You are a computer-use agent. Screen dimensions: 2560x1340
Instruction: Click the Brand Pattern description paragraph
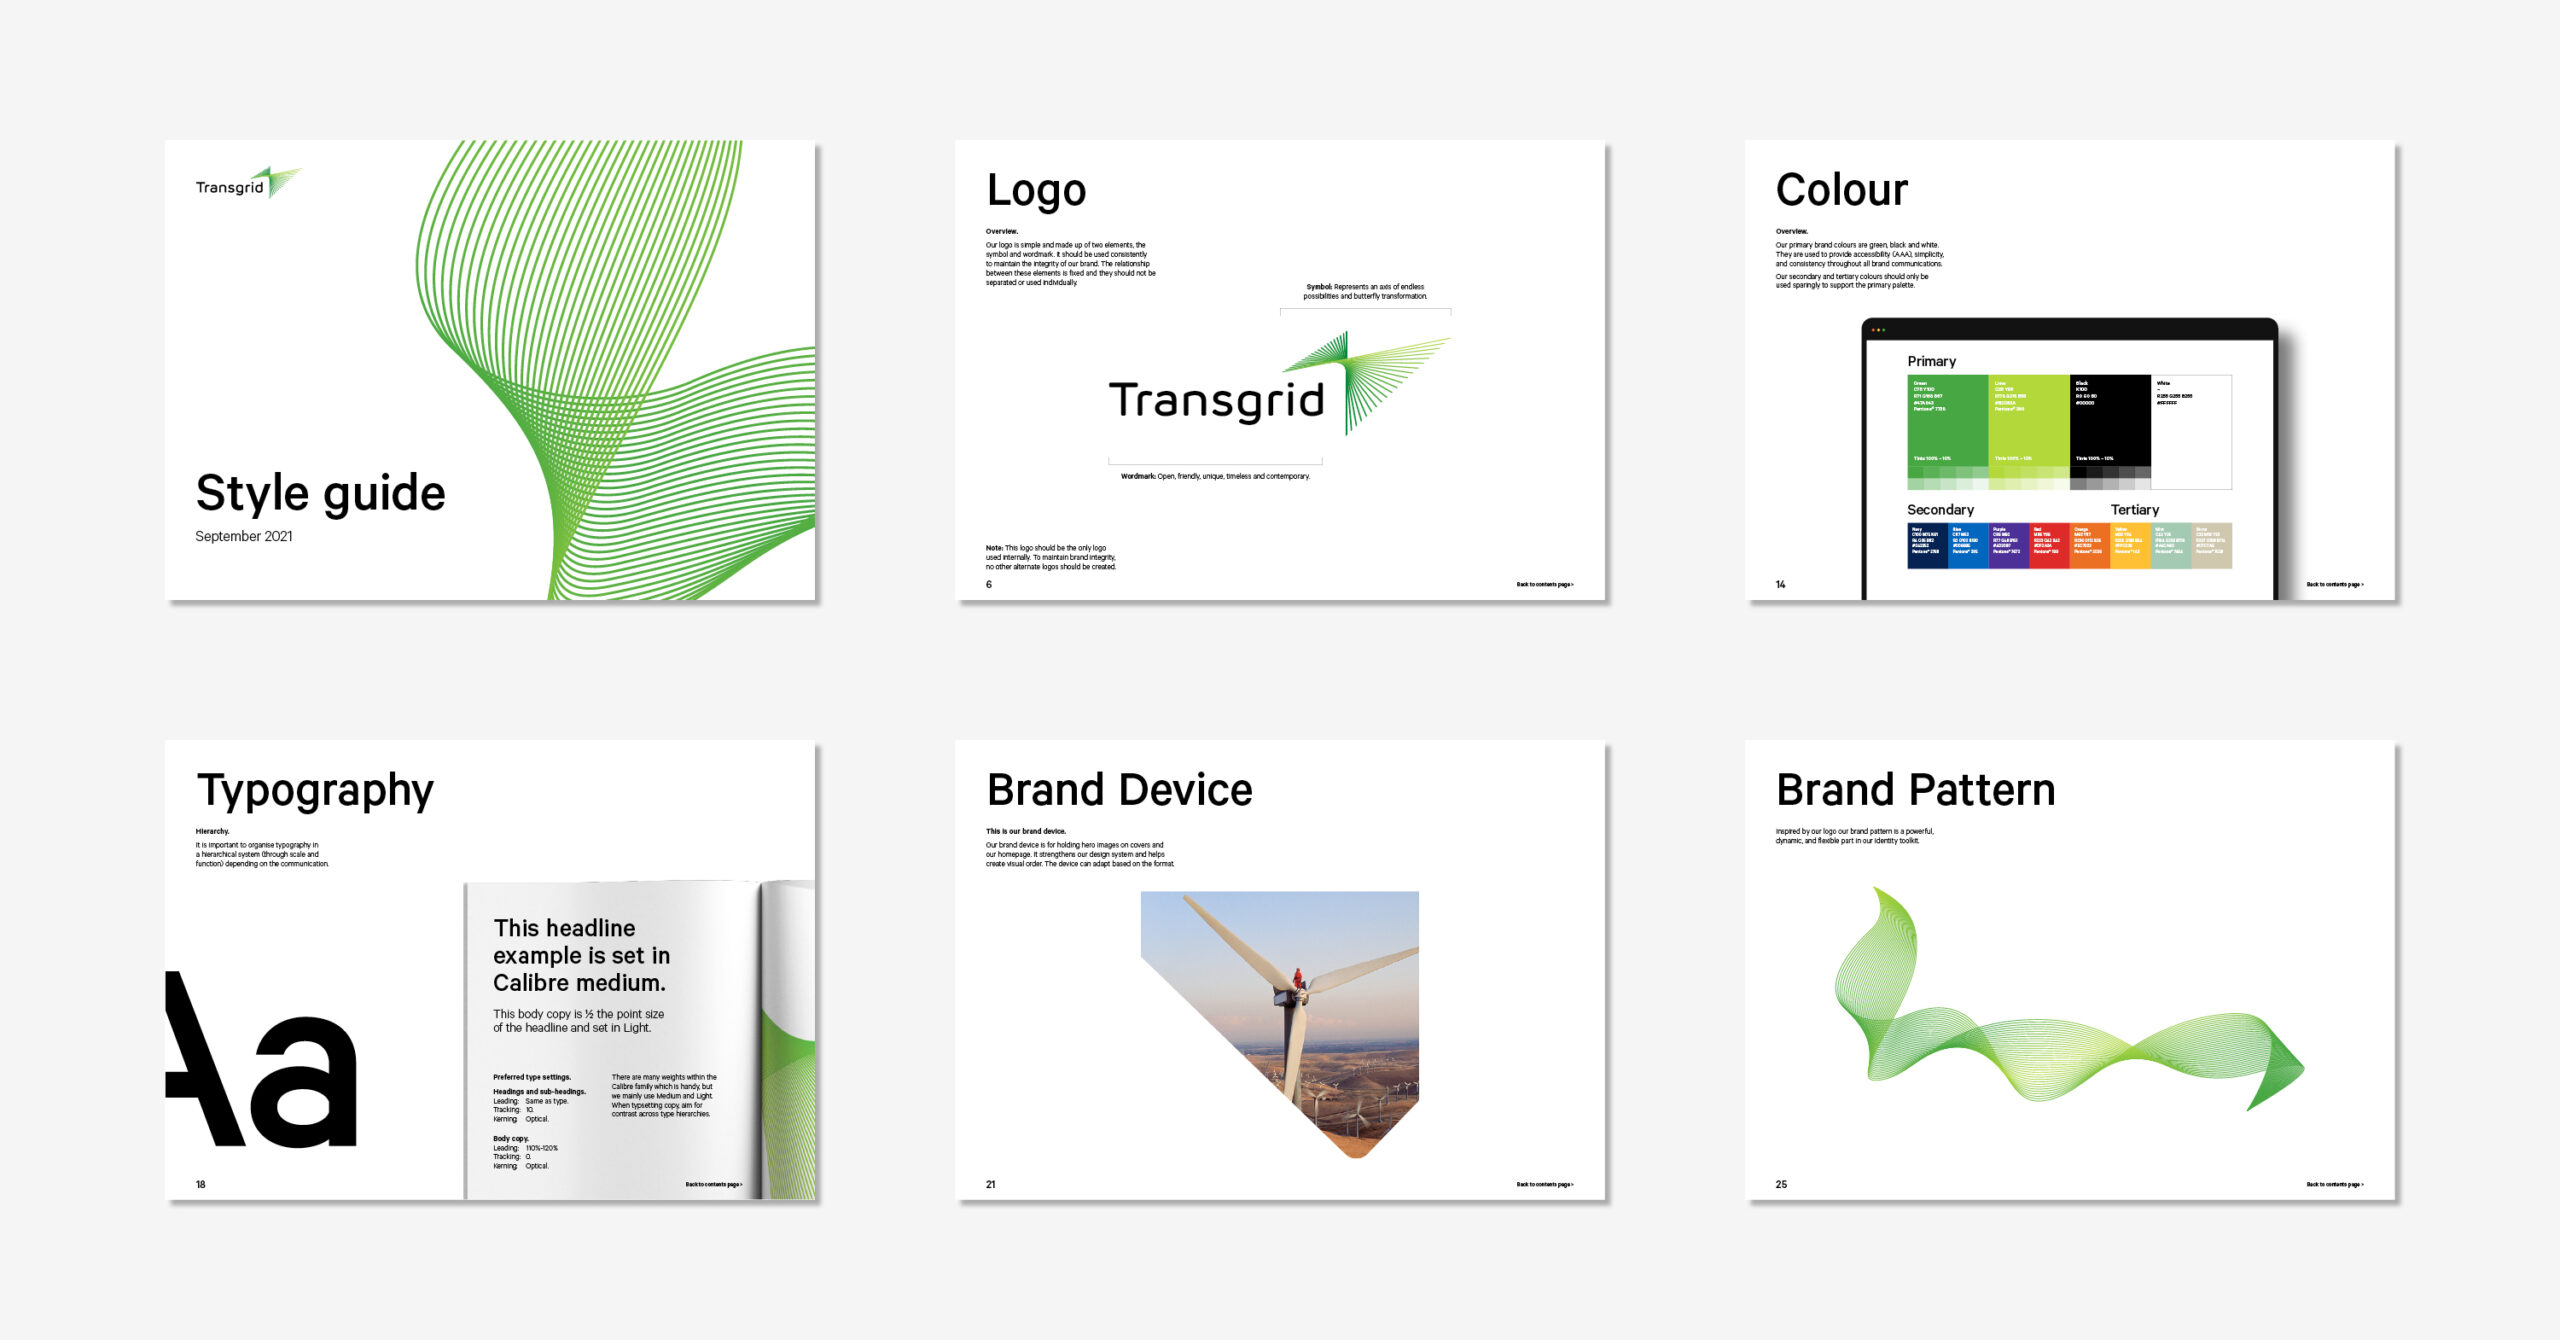[x=1854, y=836]
